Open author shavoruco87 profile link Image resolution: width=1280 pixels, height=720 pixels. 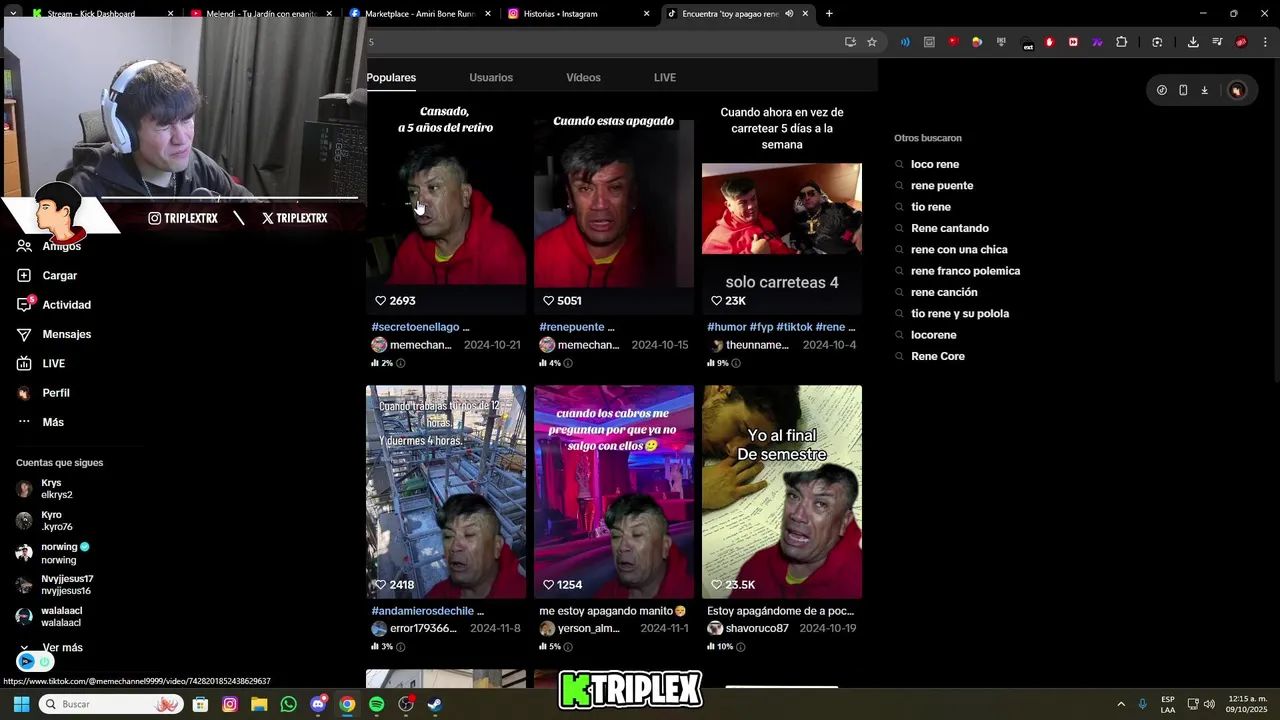[757, 629]
